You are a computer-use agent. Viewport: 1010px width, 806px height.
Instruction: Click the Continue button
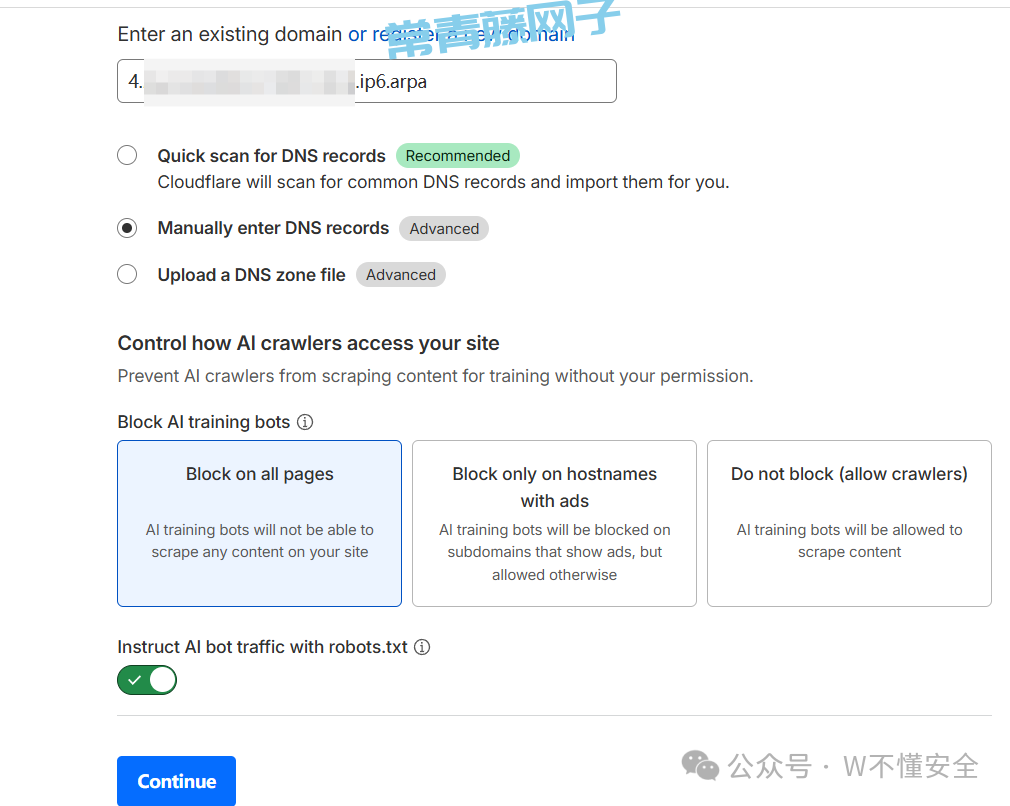(176, 781)
